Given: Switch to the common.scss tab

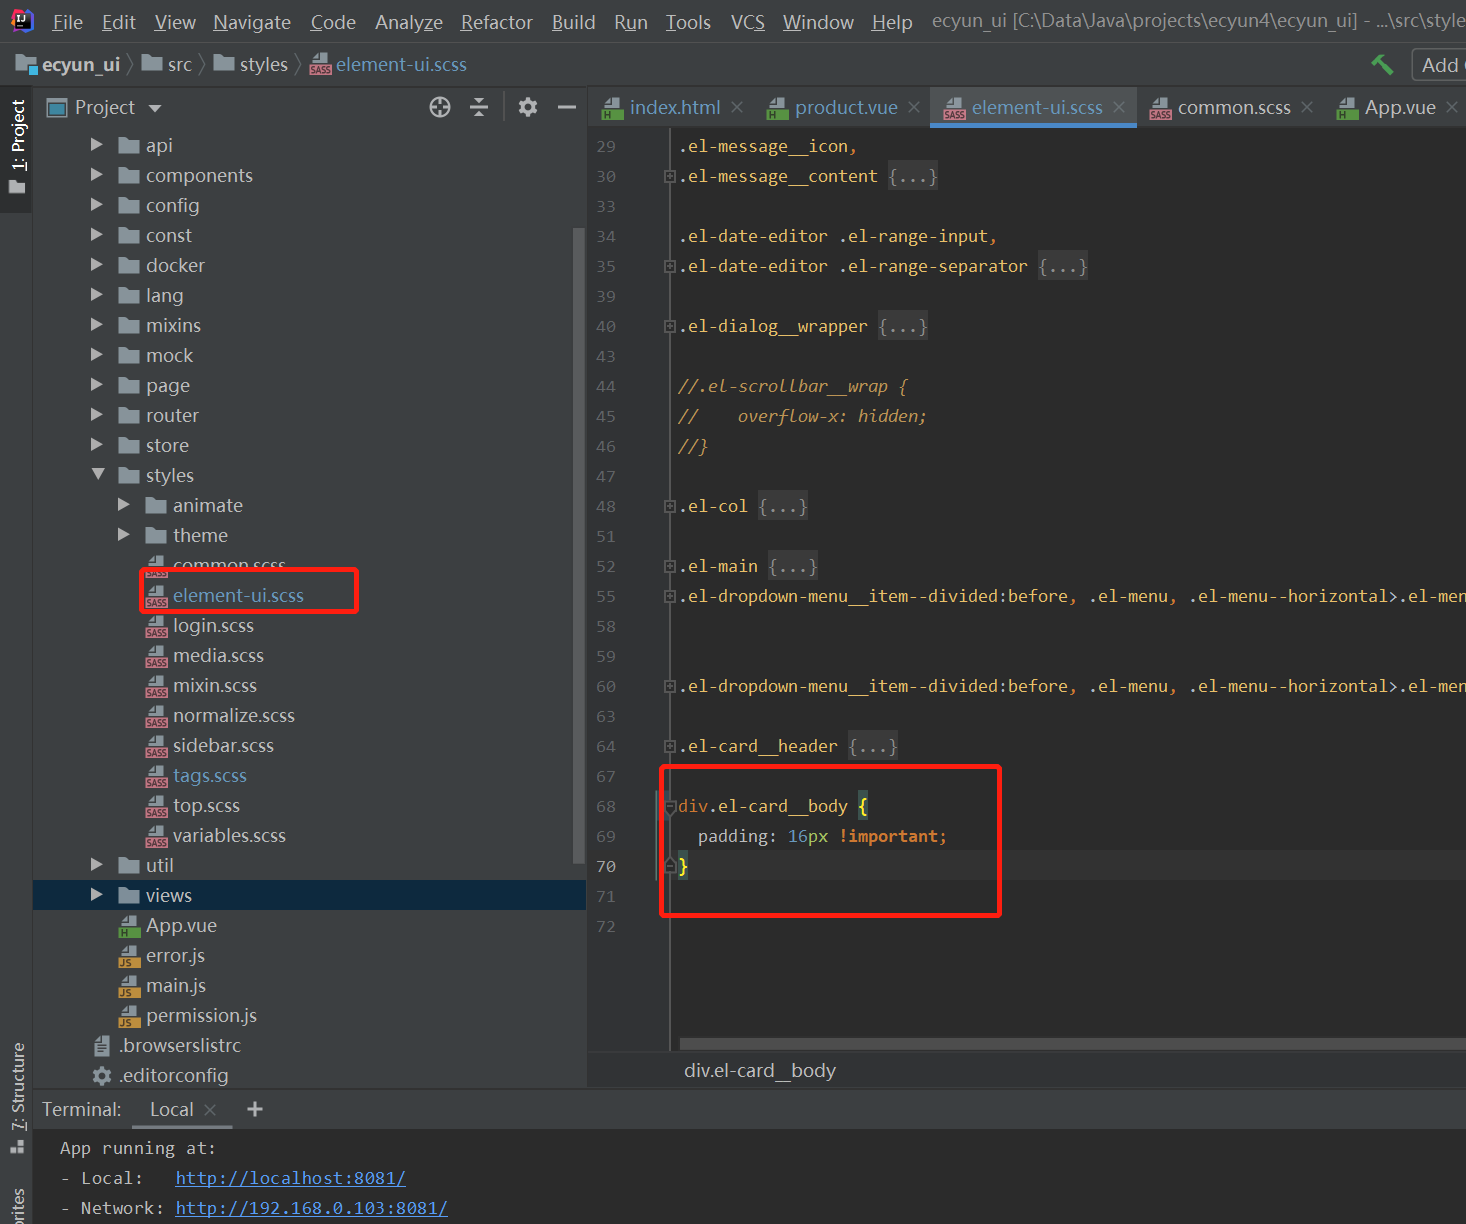Looking at the screenshot, I should [x=1234, y=107].
